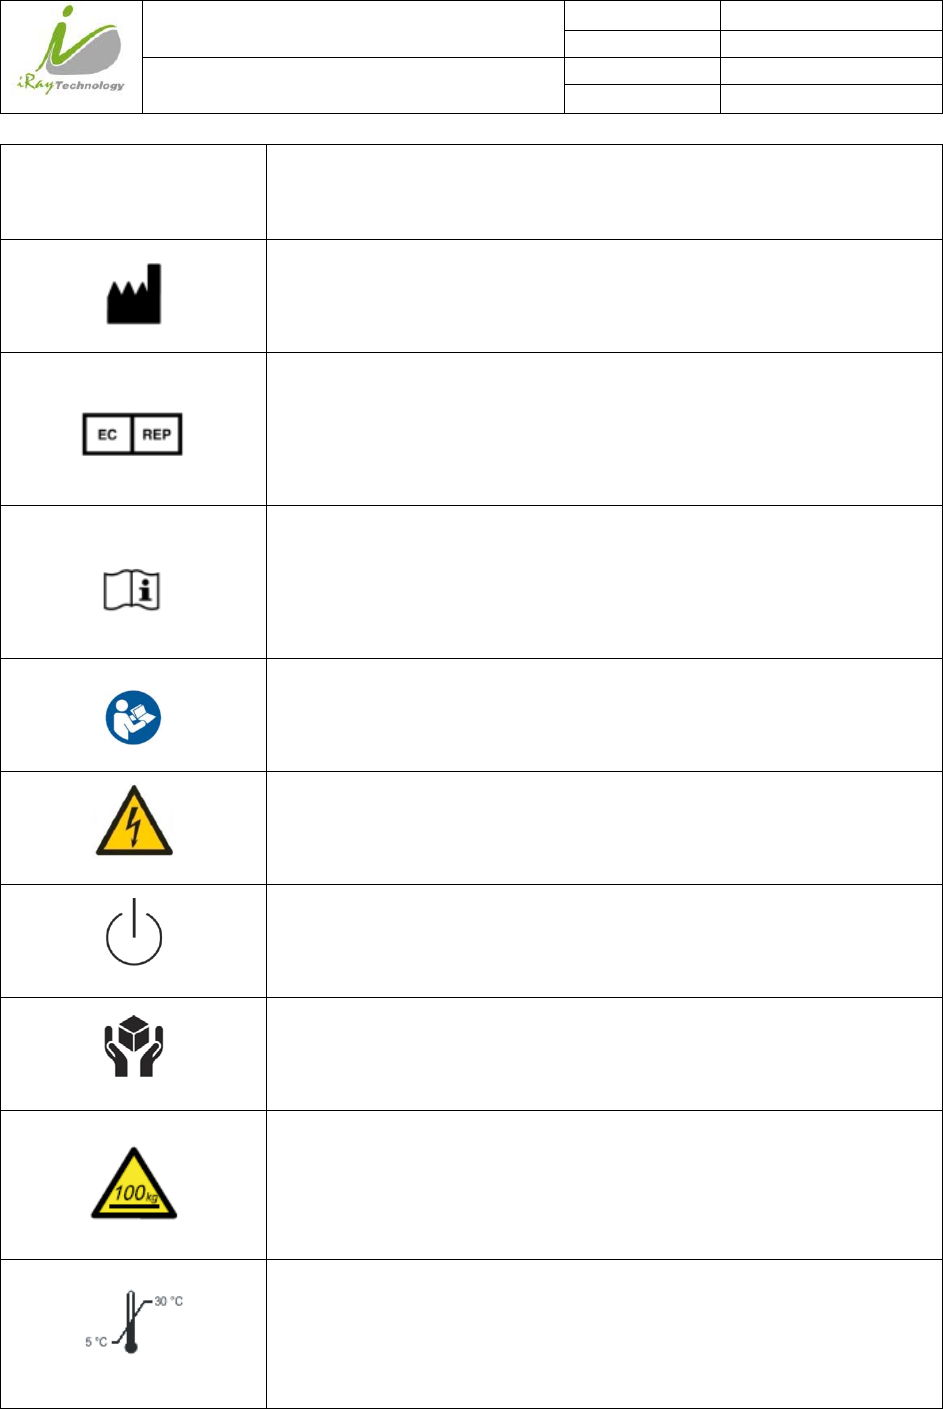Click the 30 °C upper limit label
943x1409 pixels.
tap(168, 1302)
